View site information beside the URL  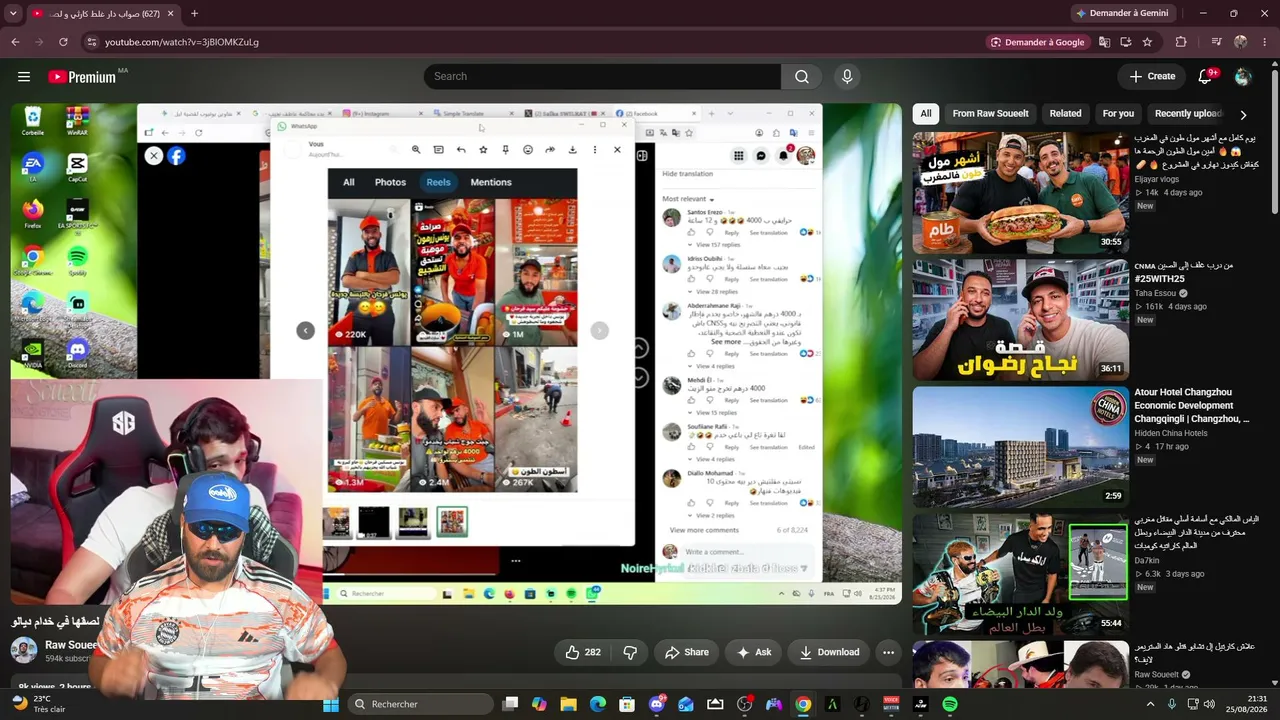pos(91,42)
